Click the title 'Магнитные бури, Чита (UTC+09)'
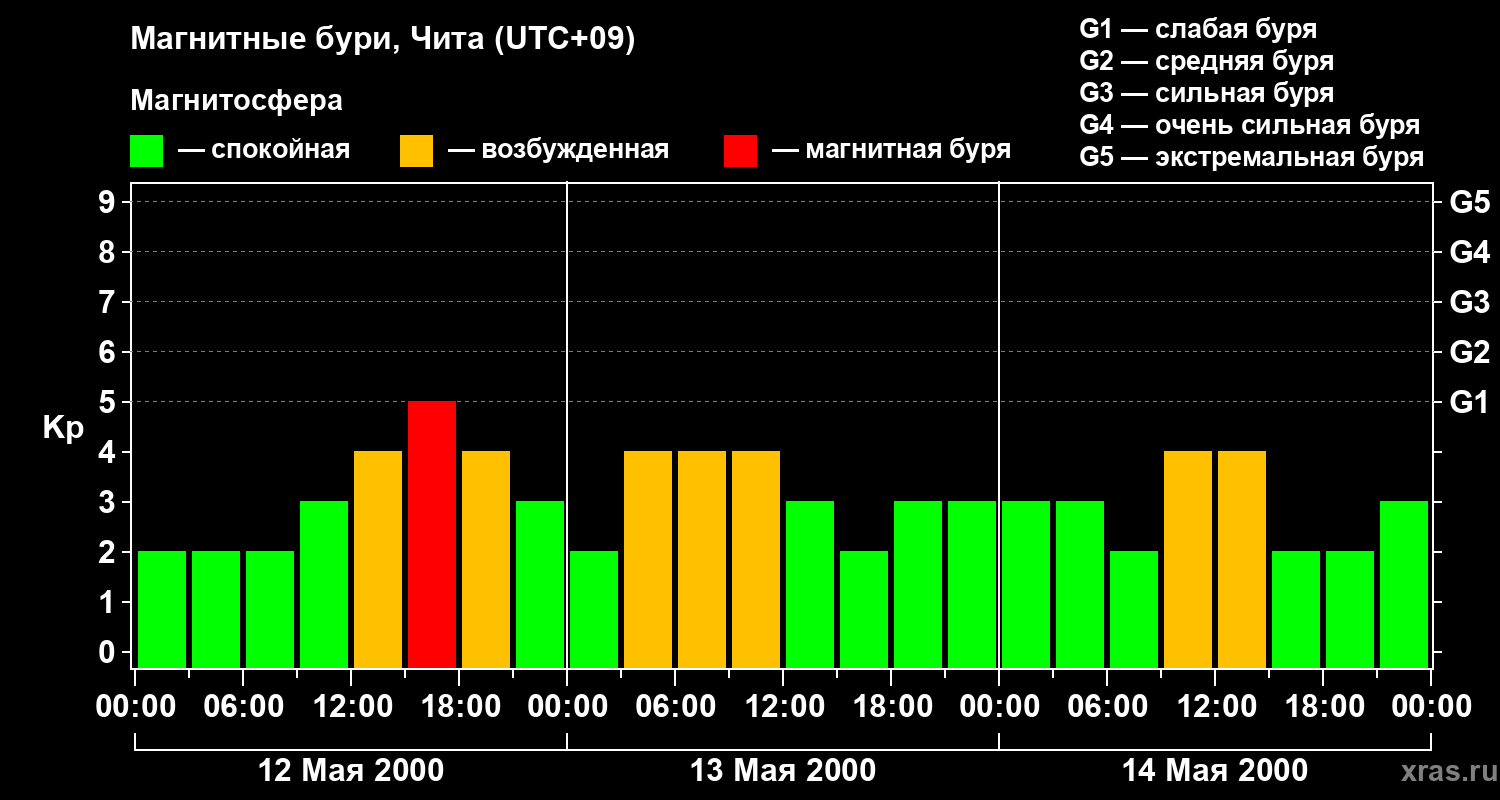The image size is (1500, 800). (x=383, y=39)
